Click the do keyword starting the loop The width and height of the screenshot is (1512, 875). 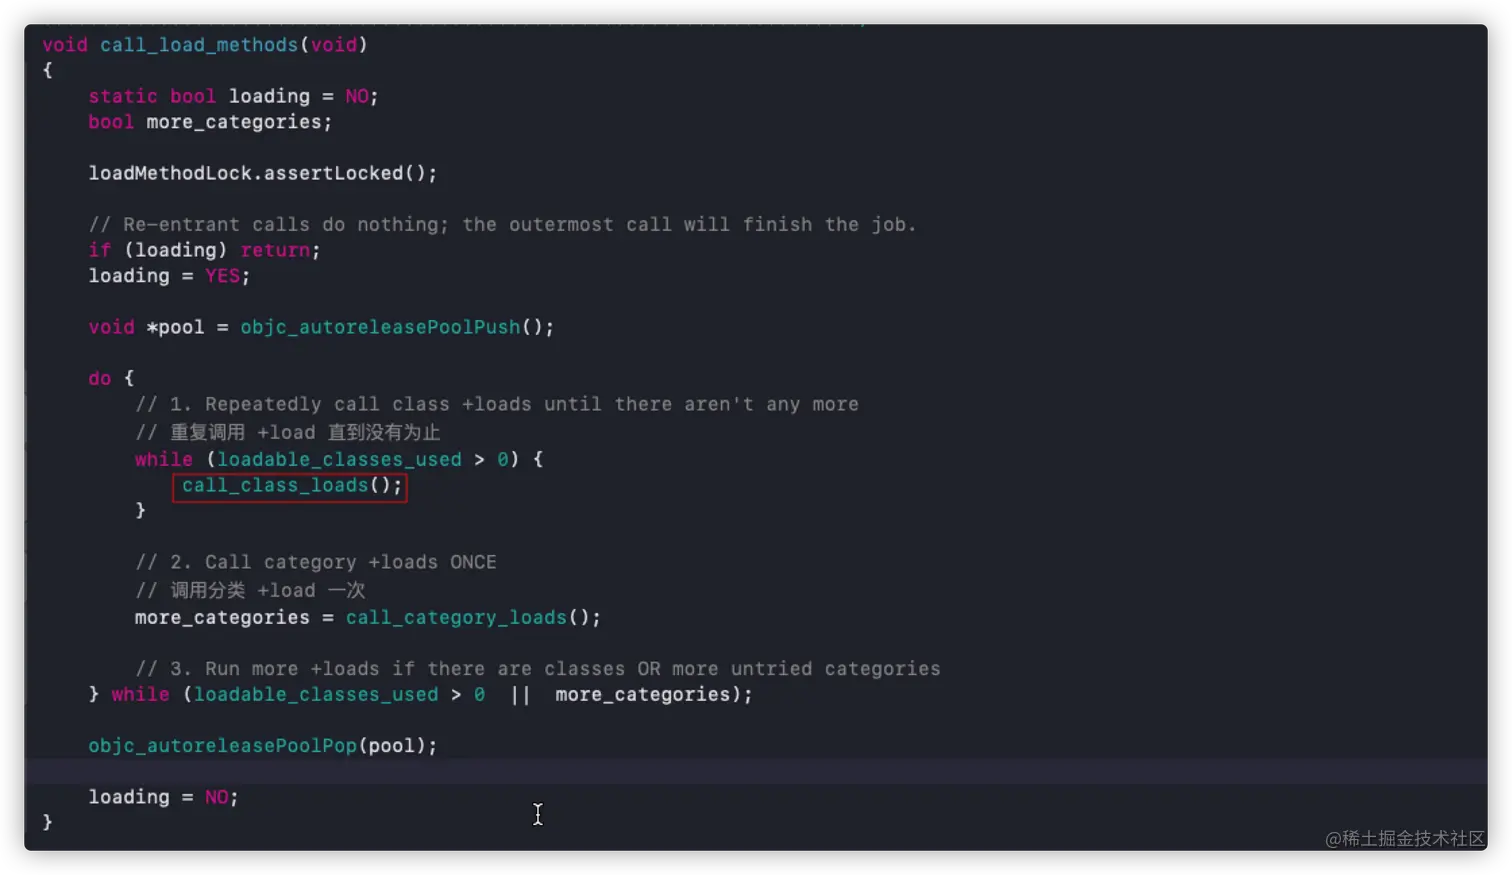98,378
